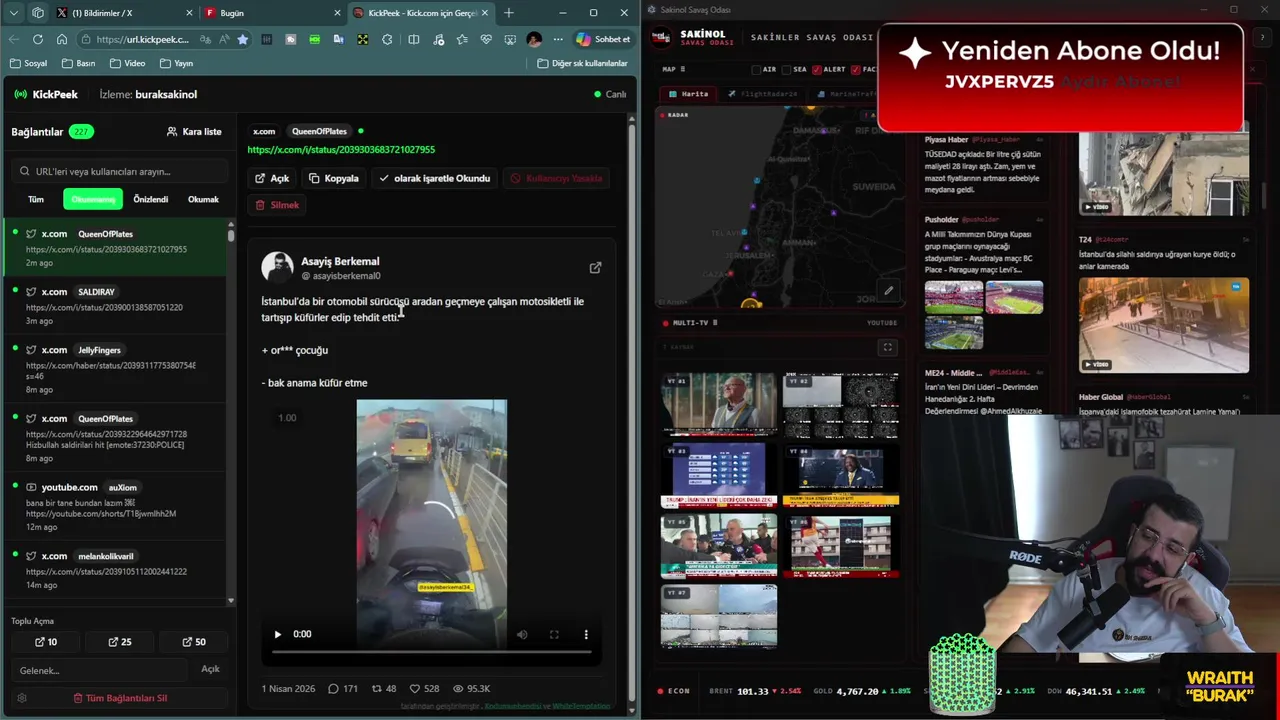The height and width of the screenshot is (720, 1280).
Task: Open Kara liste in KickPeek
Action: (194, 131)
